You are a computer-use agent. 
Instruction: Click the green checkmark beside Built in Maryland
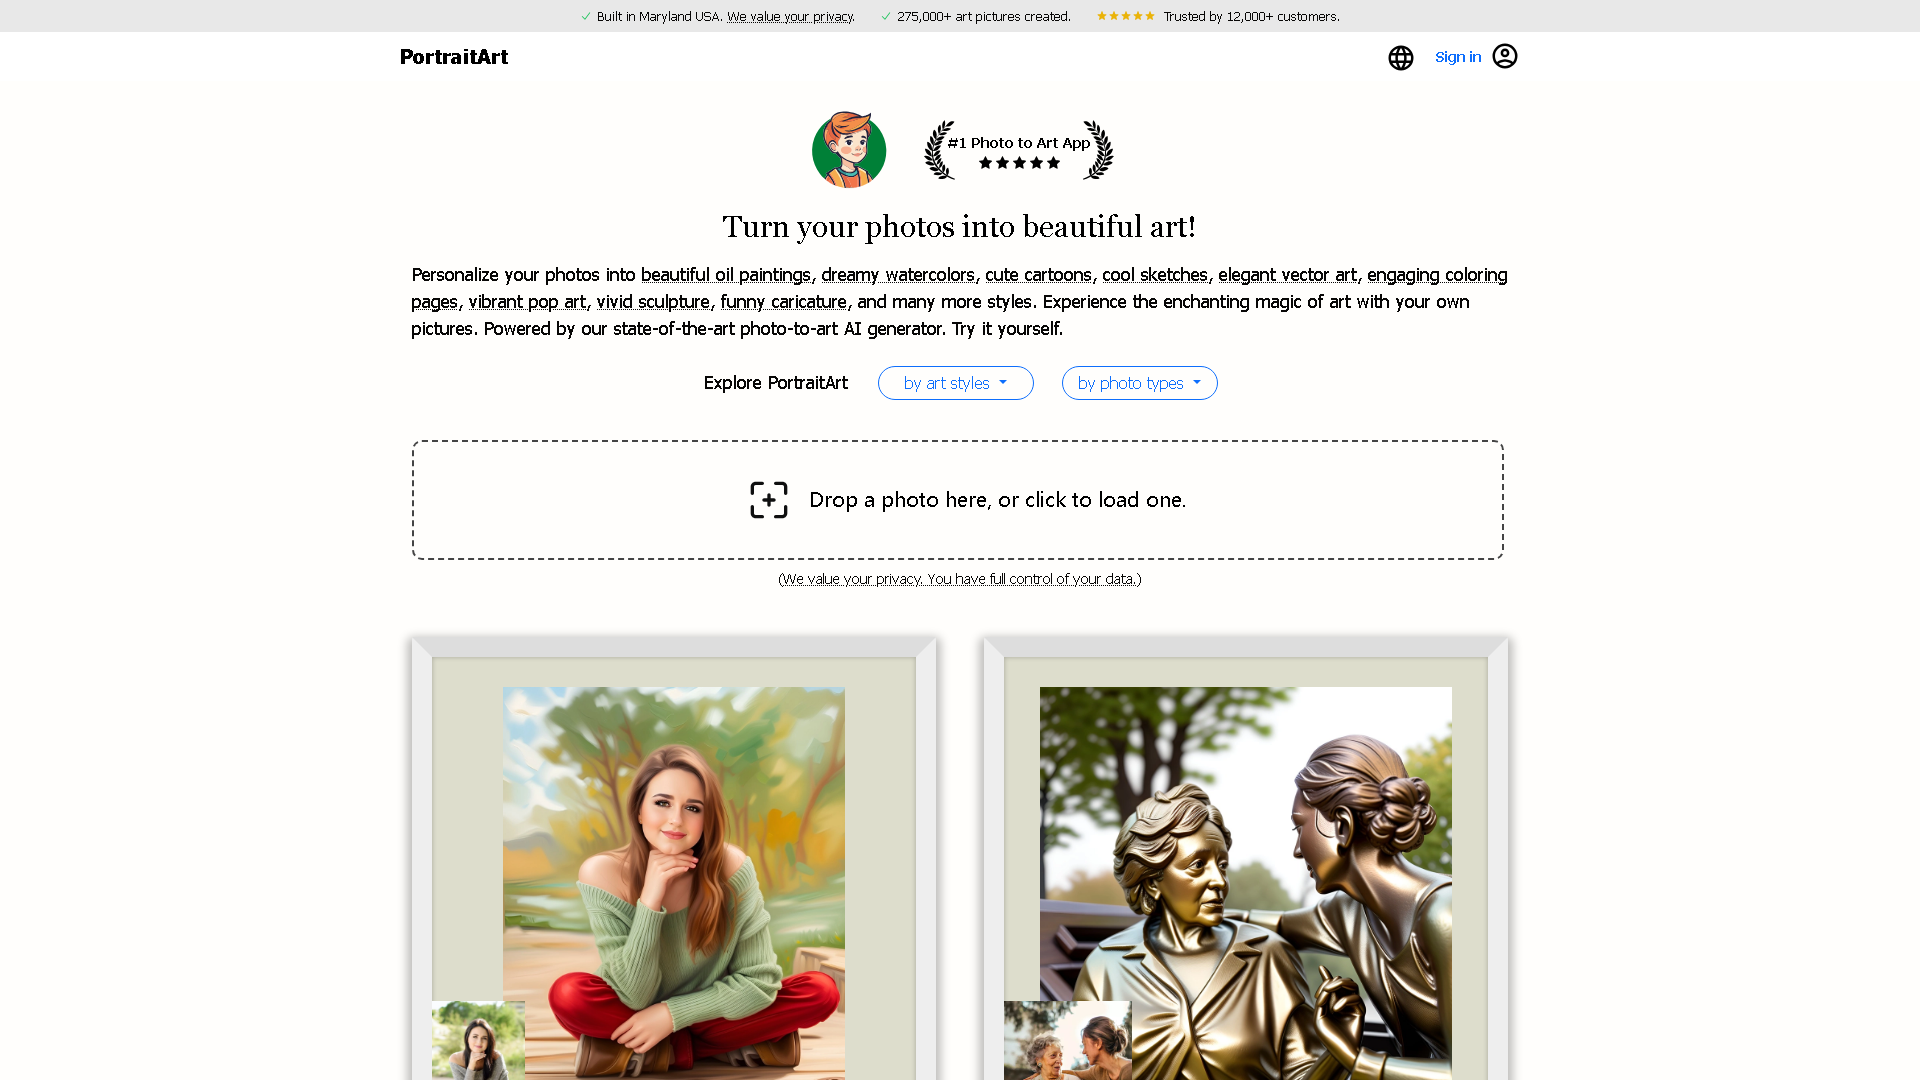coord(585,16)
